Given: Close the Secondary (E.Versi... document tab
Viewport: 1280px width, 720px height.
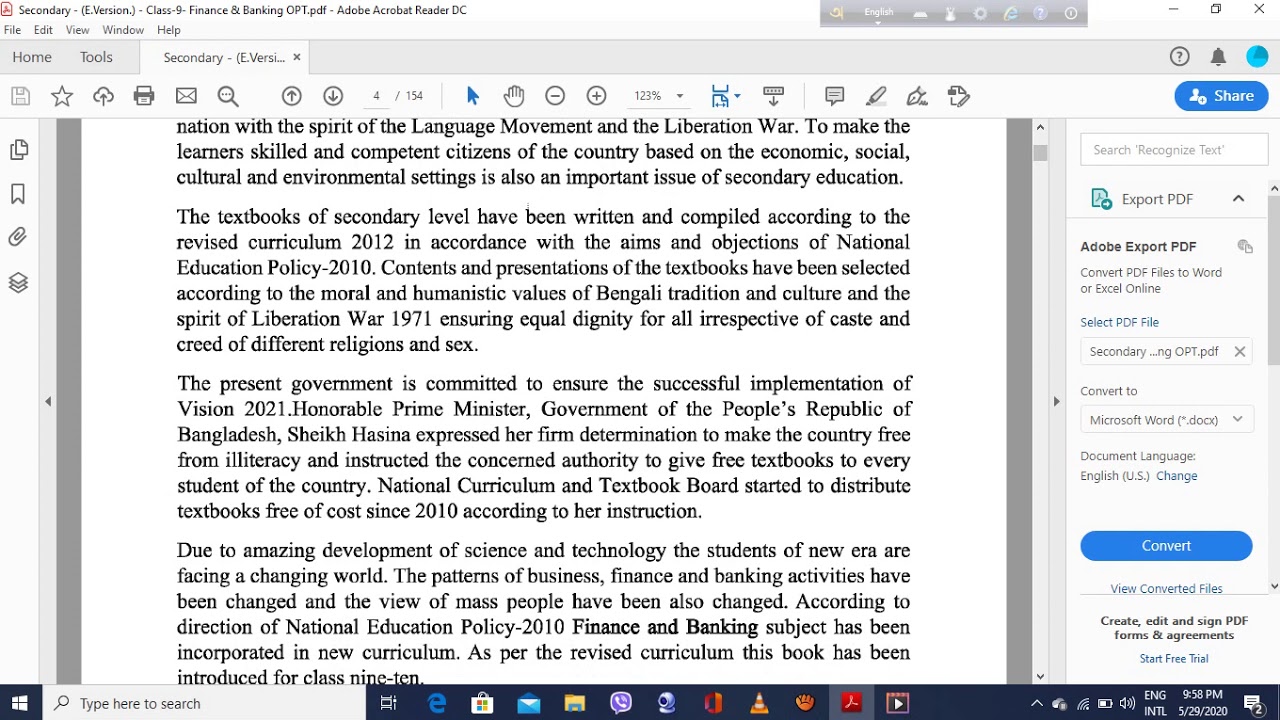Looking at the screenshot, I should (x=296, y=57).
